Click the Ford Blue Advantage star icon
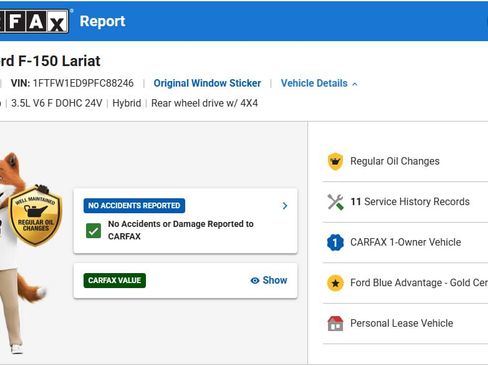 [335, 283]
